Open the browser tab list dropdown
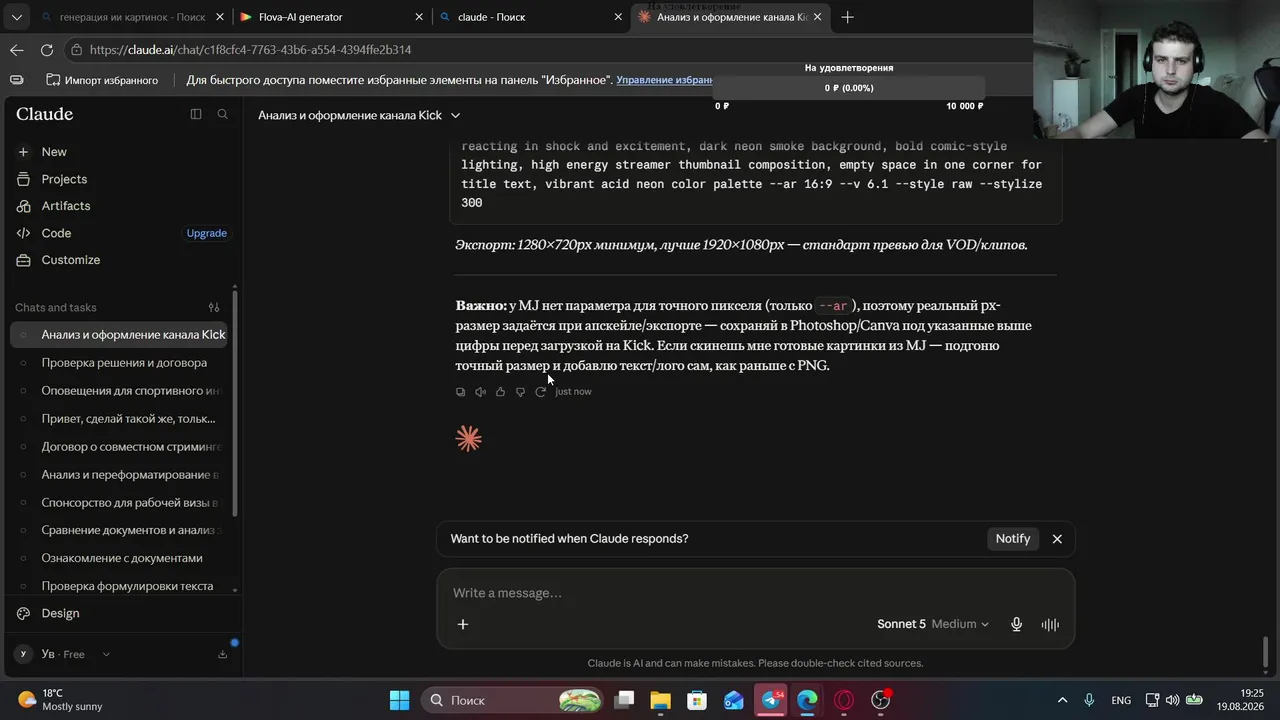Screen dimensions: 1280x720 click(x=16, y=17)
